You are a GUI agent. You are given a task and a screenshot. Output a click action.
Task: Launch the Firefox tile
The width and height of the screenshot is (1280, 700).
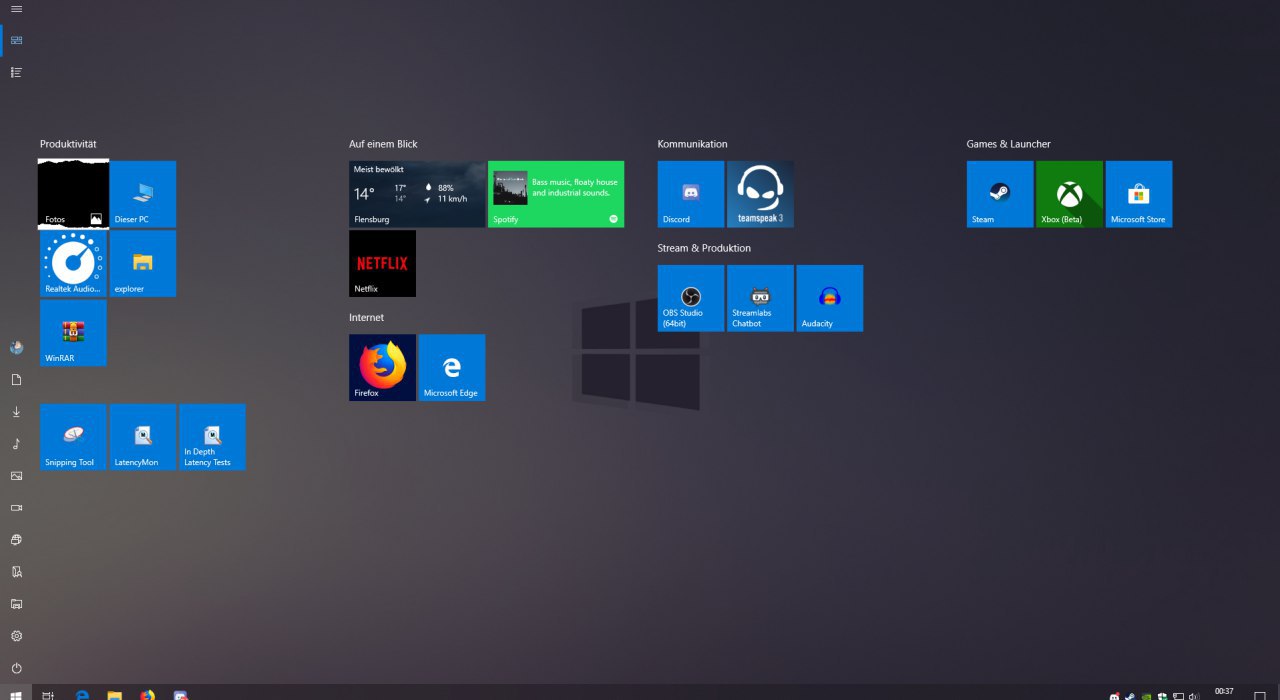pyautogui.click(x=382, y=368)
